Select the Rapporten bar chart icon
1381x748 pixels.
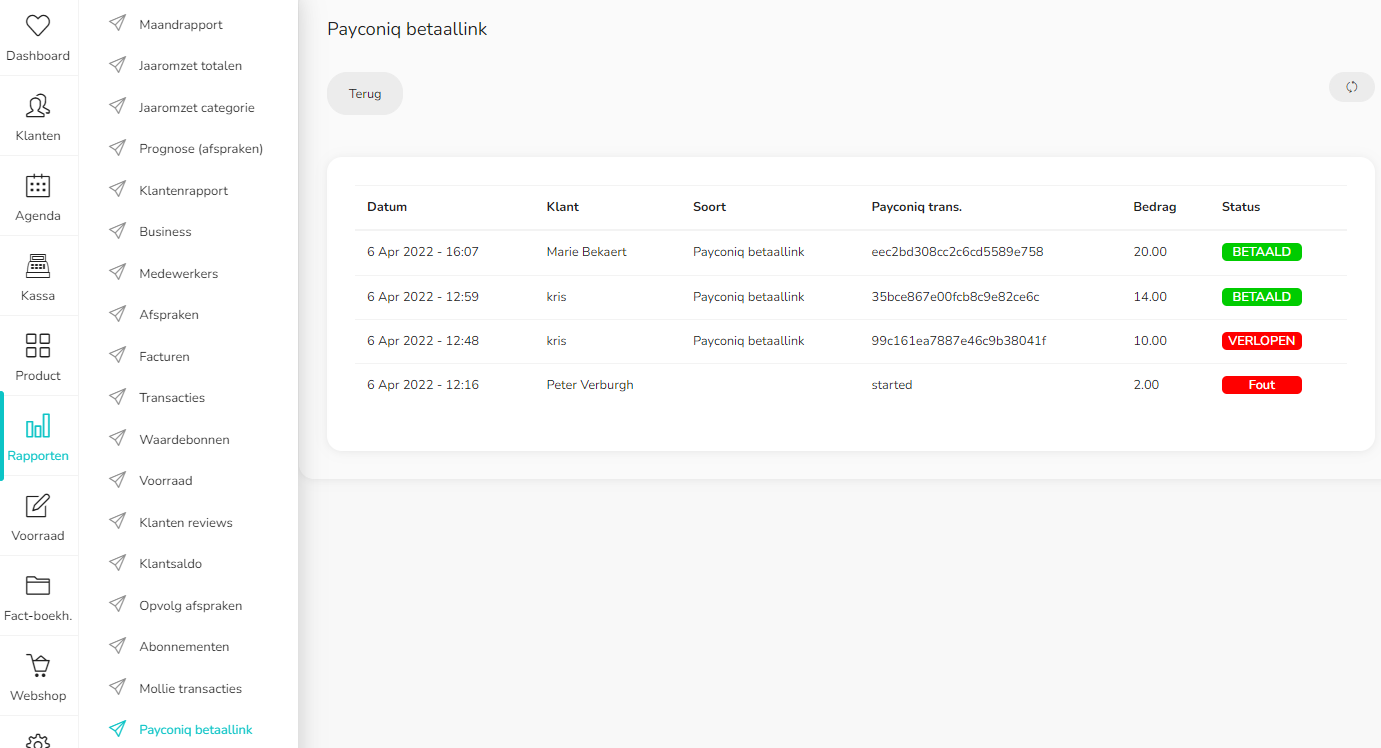(38, 426)
